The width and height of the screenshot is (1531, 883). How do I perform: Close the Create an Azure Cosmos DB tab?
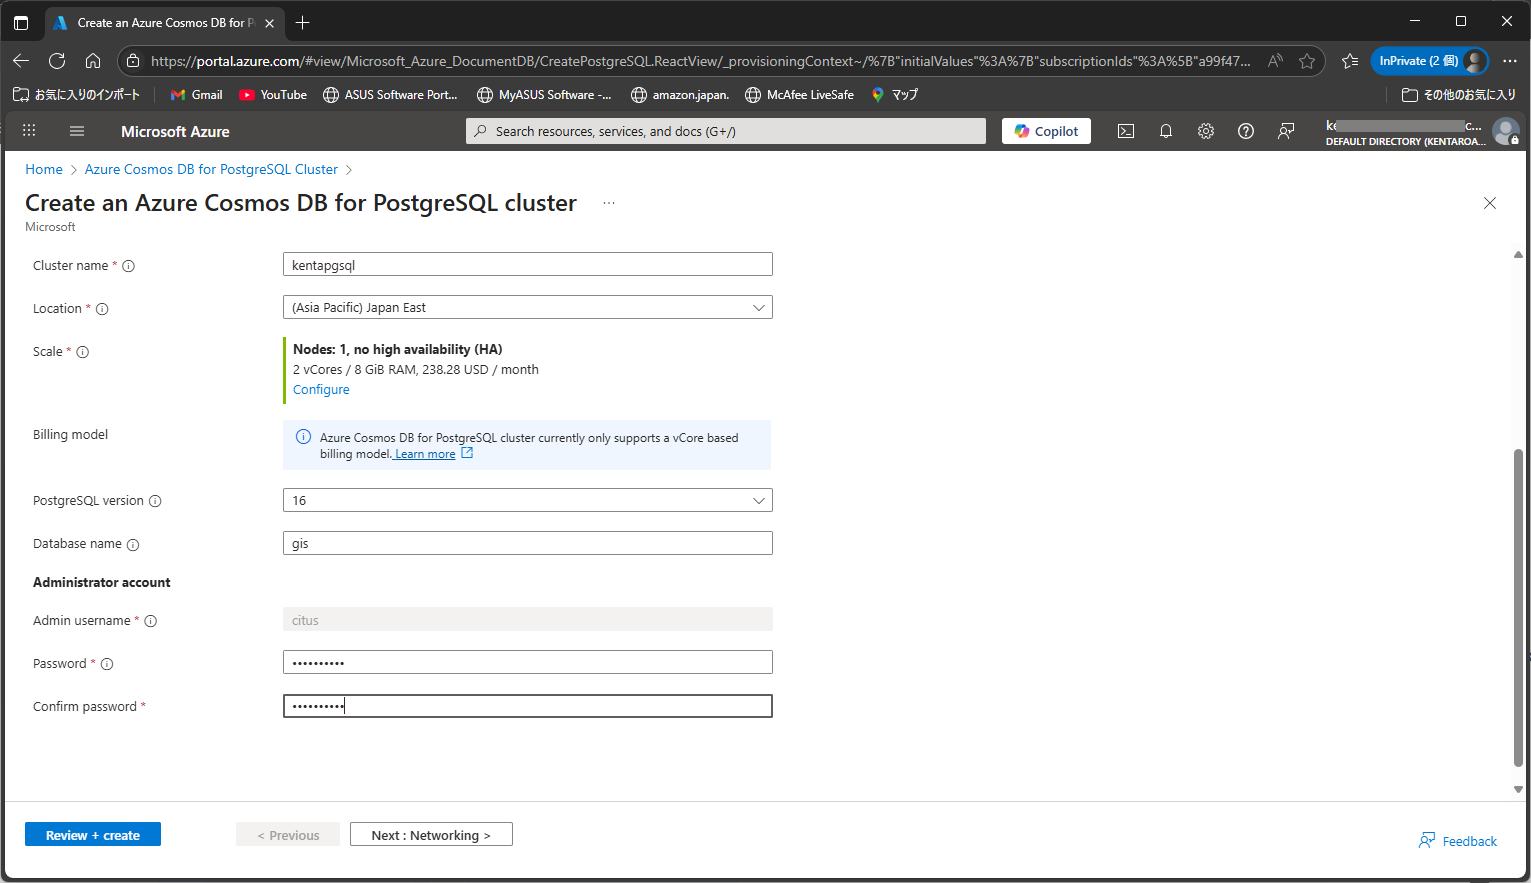[x=269, y=23]
